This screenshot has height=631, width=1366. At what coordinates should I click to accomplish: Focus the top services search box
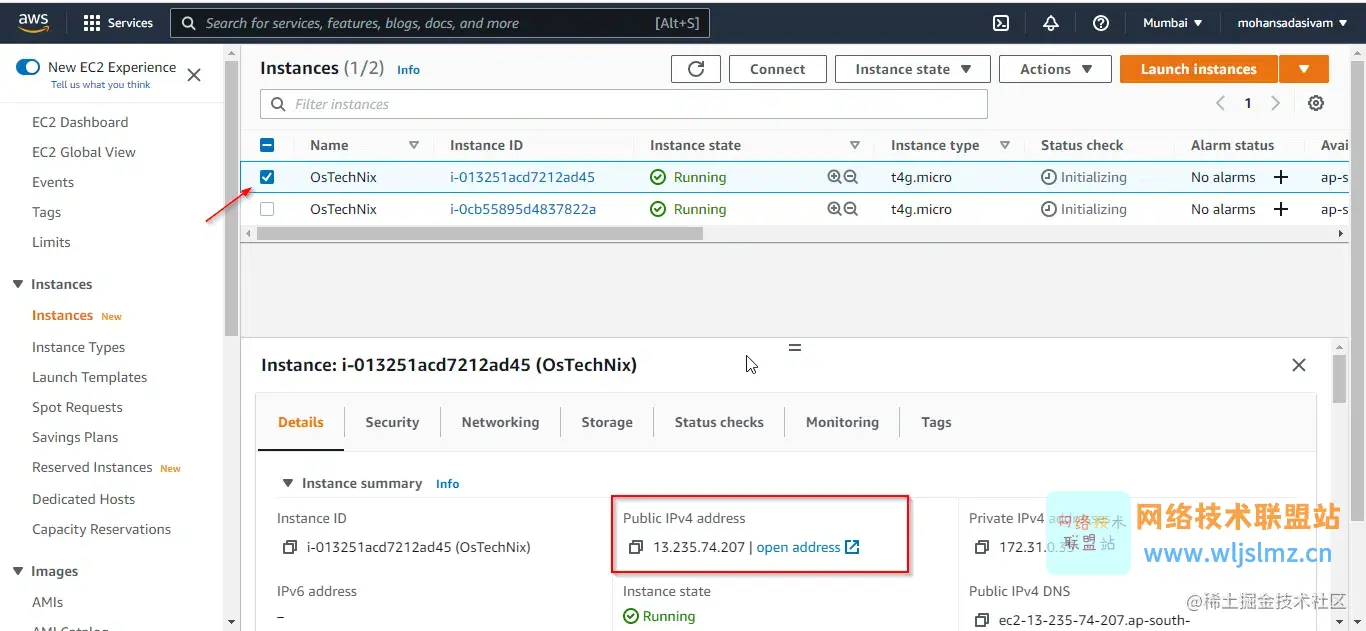(440, 23)
